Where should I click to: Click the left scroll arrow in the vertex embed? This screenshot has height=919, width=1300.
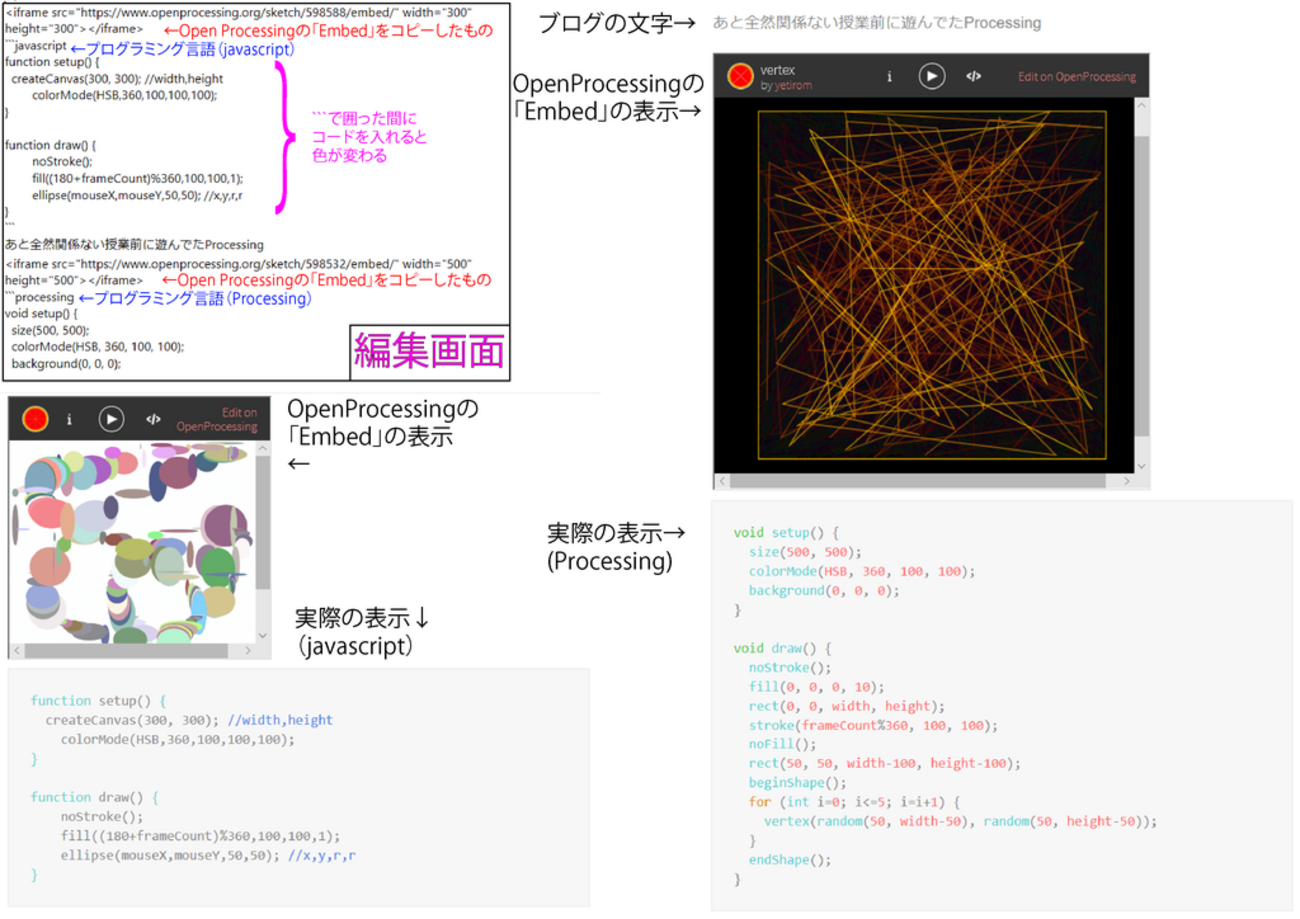pos(721,480)
